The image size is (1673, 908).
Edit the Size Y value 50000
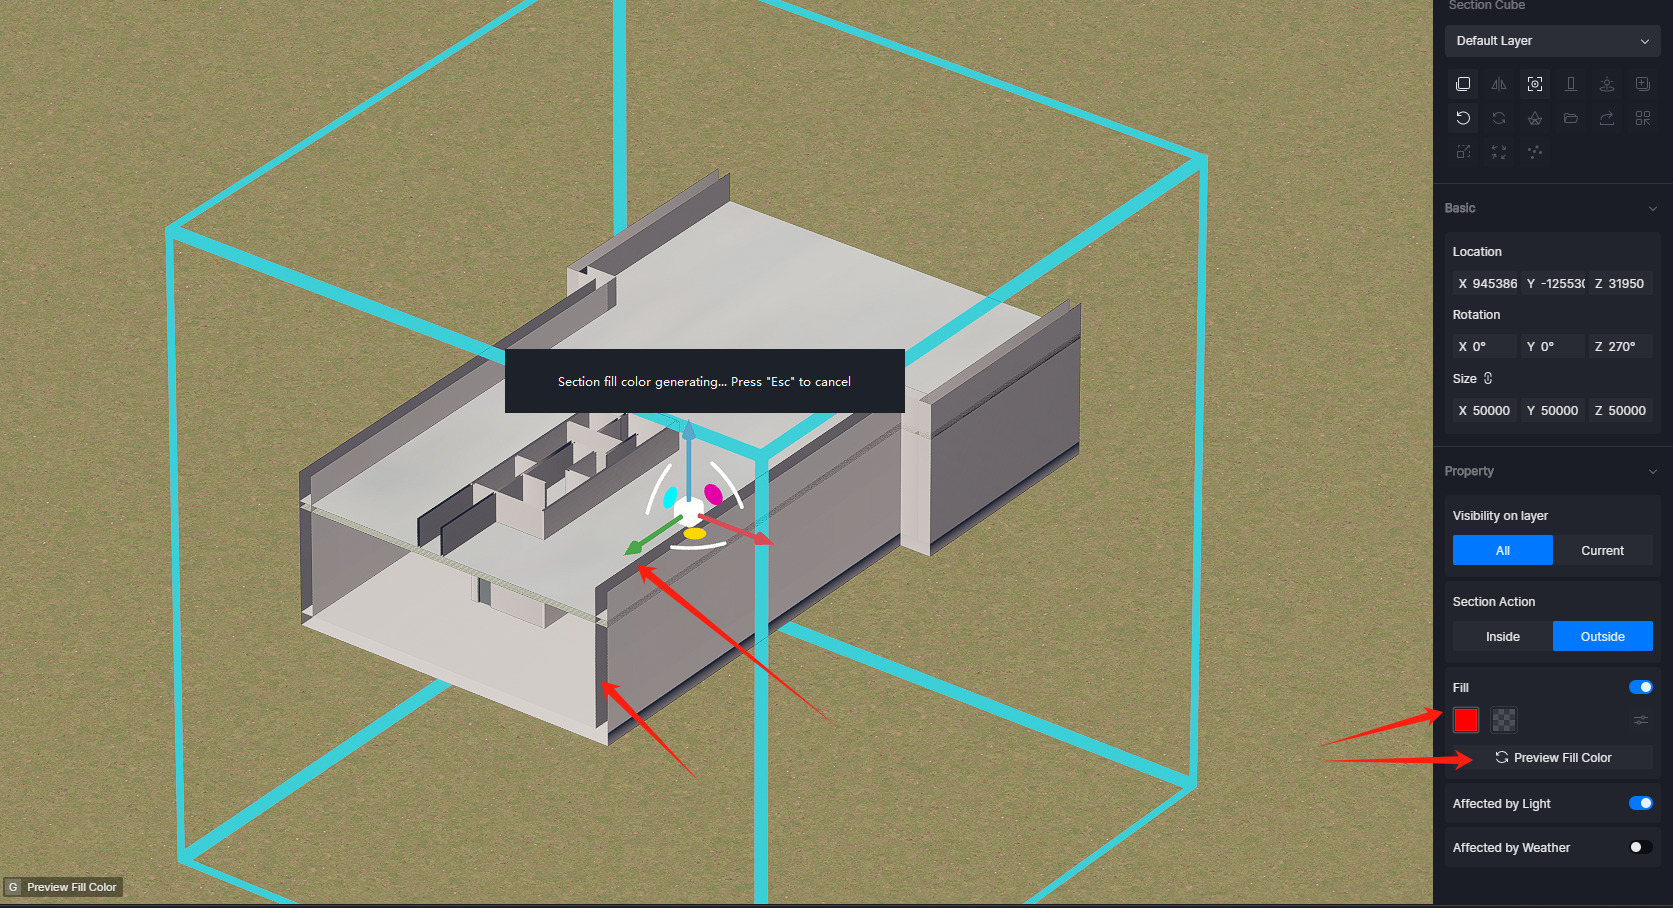pyautogui.click(x=1554, y=410)
